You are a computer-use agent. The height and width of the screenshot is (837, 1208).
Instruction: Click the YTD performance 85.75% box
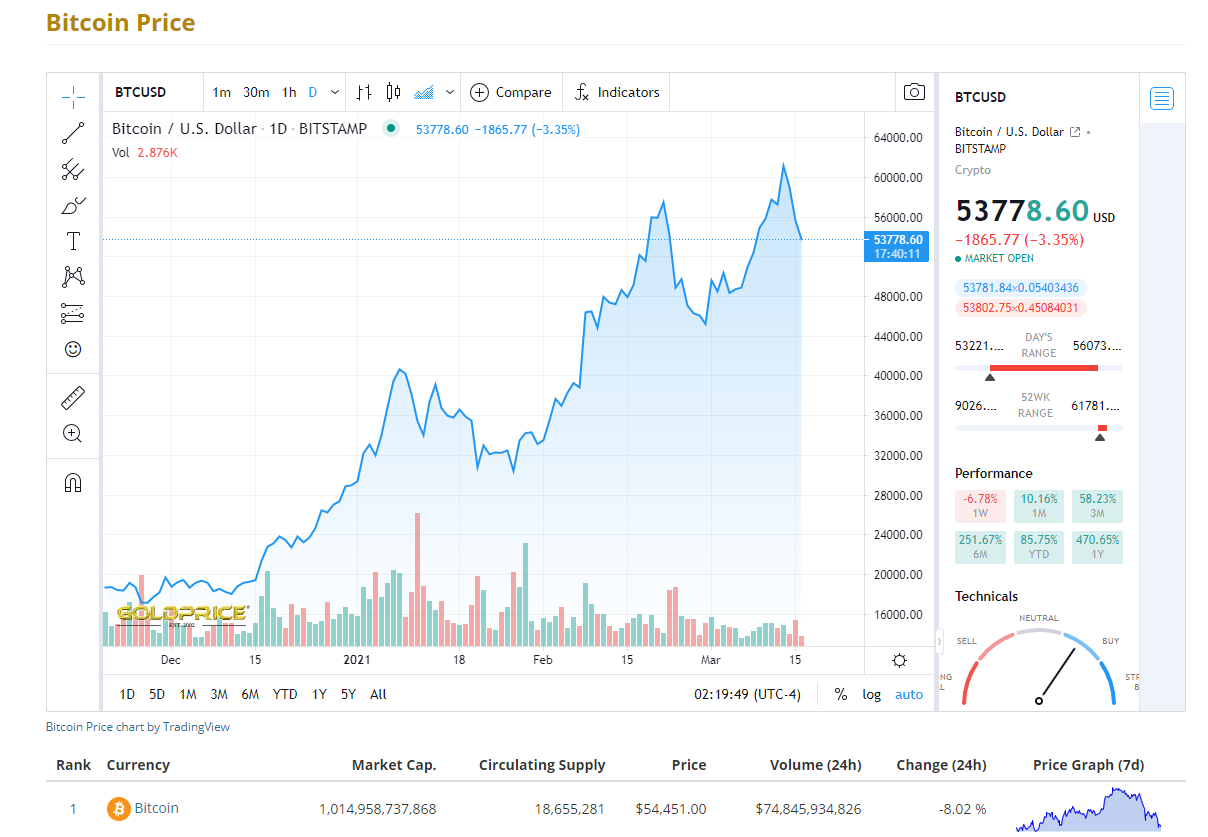pos(1039,546)
